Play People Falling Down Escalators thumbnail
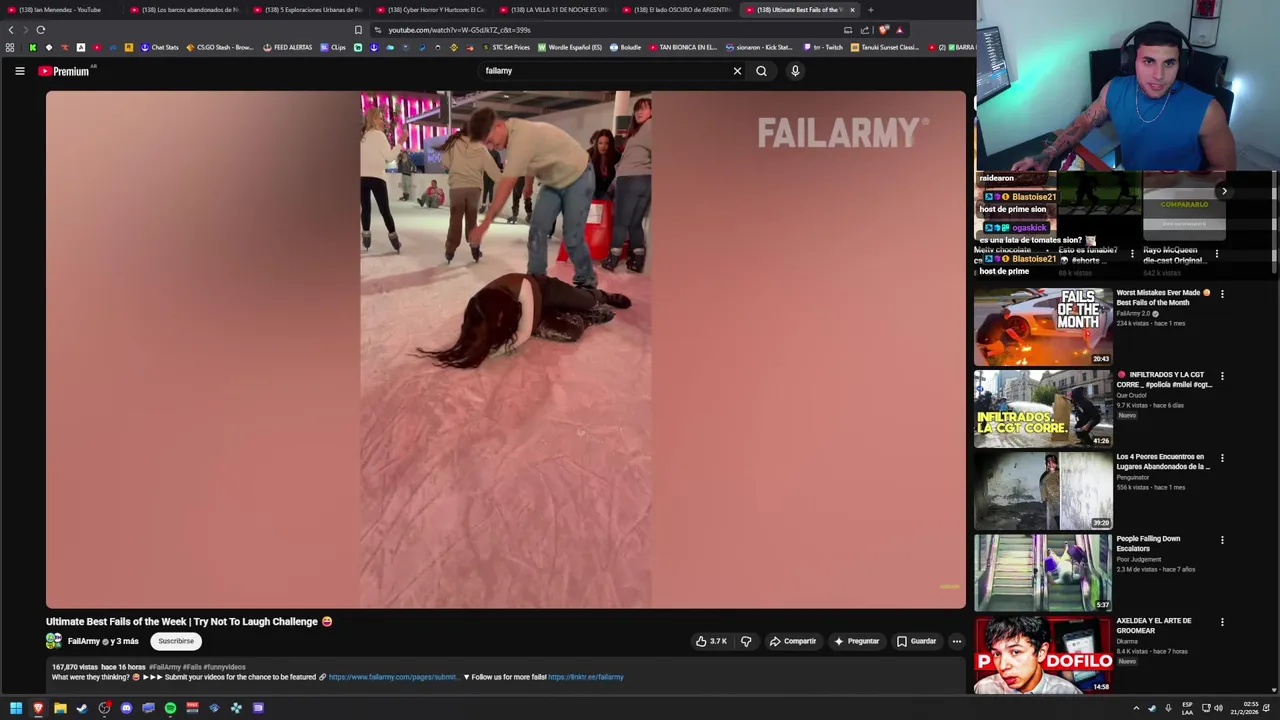Viewport: 1280px width, 720px height. (1043, 573)
